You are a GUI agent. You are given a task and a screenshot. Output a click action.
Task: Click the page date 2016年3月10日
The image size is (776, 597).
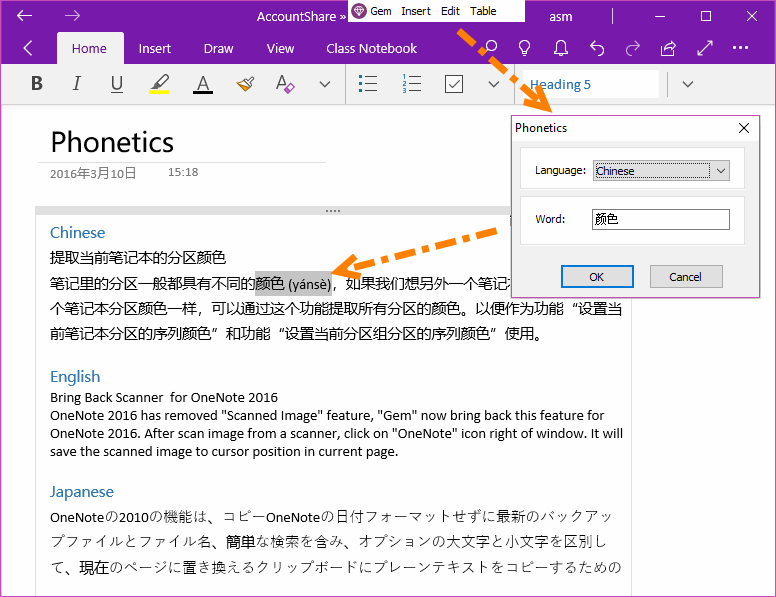click(x=93, y=173)
